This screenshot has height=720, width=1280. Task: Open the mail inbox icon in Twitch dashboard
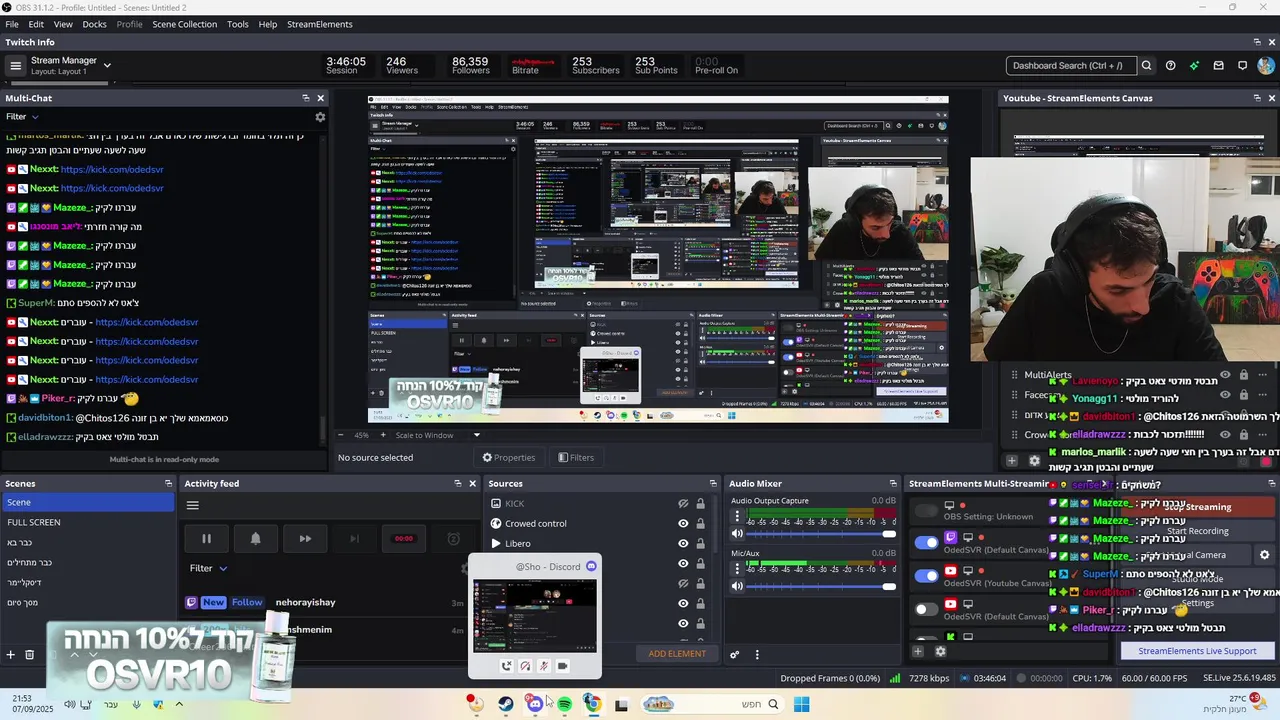point(1218,66)
